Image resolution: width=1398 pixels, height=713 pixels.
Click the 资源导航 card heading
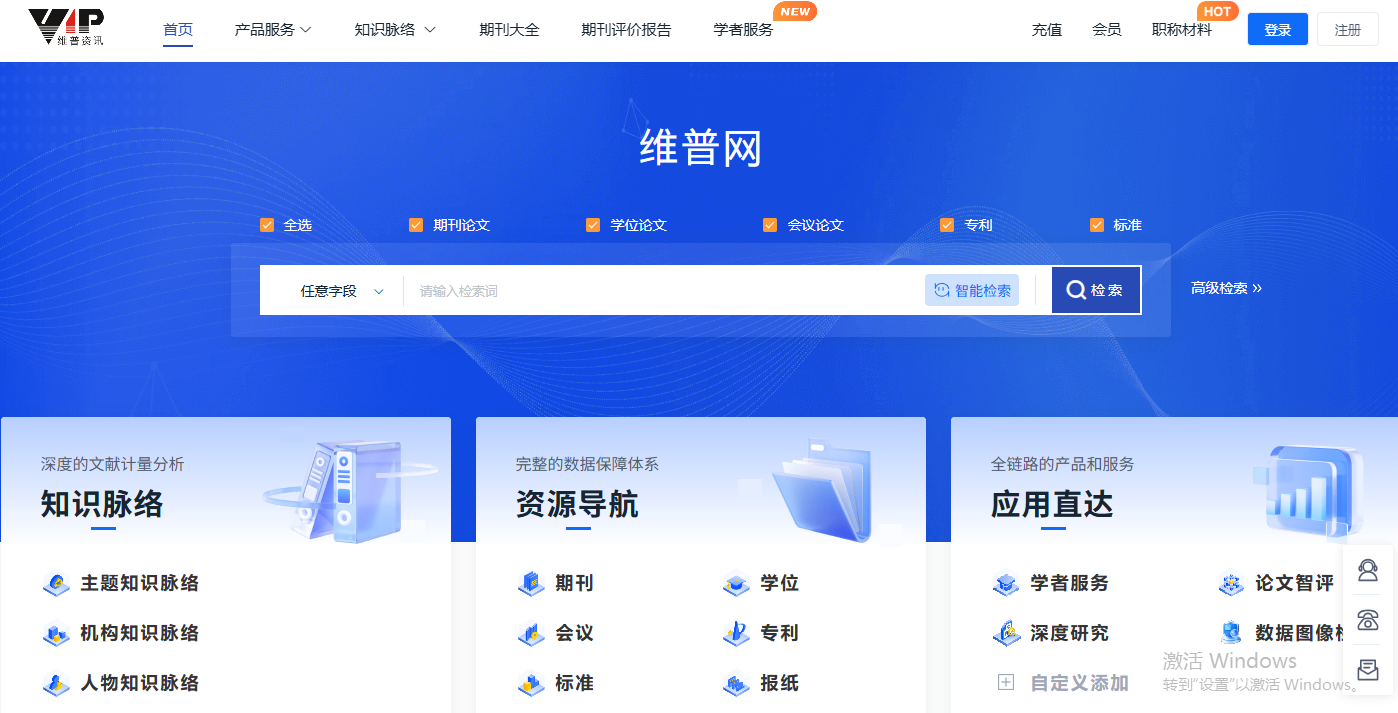[x=577, y=504]
